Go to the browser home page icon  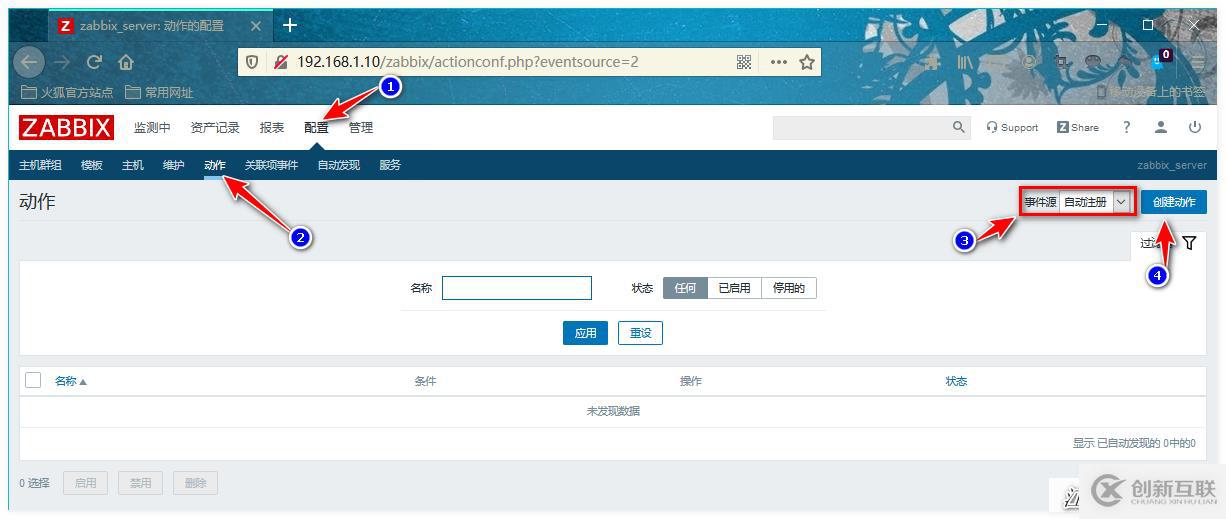126,62
